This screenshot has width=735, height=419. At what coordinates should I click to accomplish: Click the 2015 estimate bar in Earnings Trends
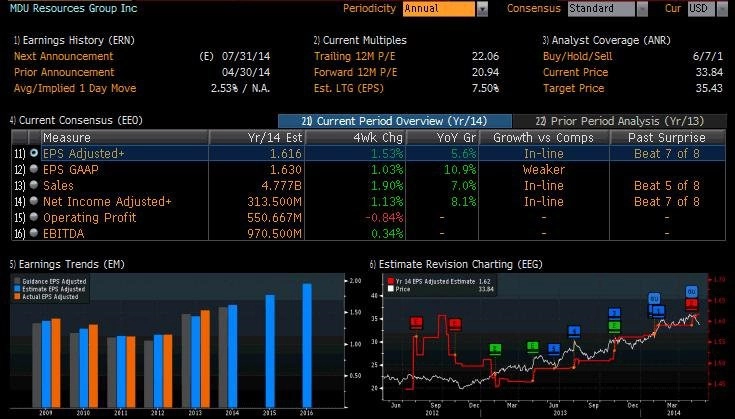[270, 351]
